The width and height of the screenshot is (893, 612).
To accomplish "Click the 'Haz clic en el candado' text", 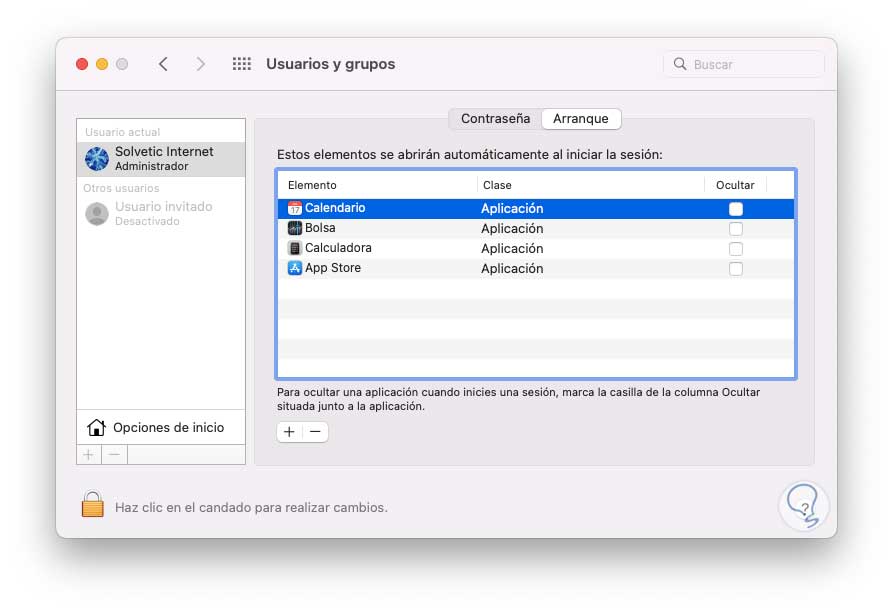I will click(x=251, y=507).
